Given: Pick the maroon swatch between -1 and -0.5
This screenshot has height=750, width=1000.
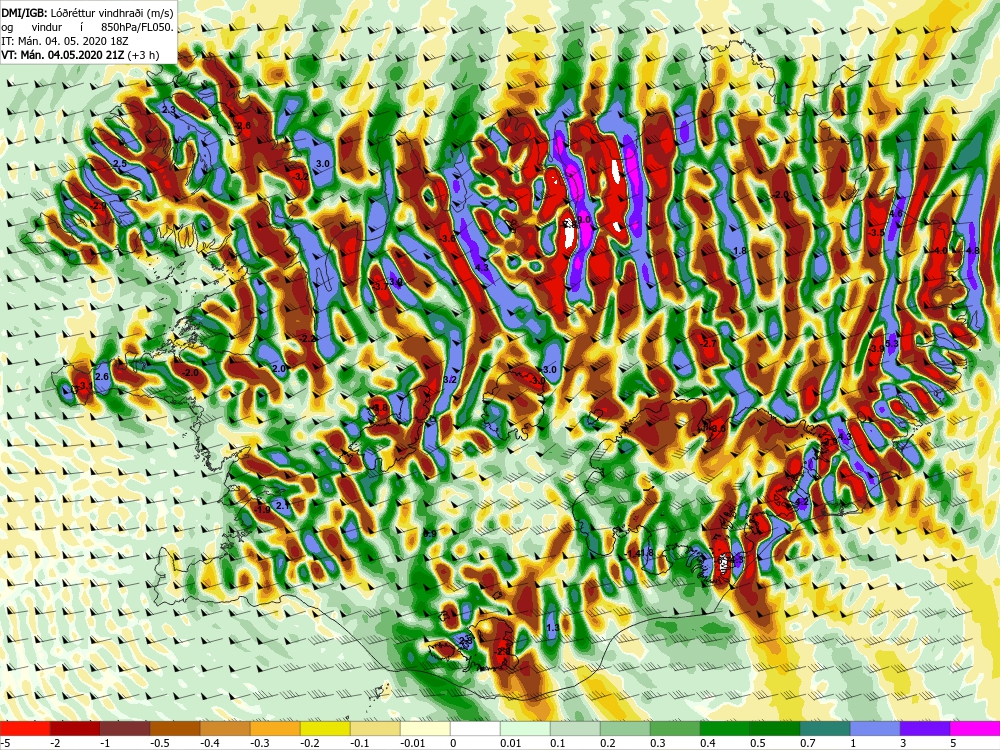Looking at the screenshot, I should 125,728.
